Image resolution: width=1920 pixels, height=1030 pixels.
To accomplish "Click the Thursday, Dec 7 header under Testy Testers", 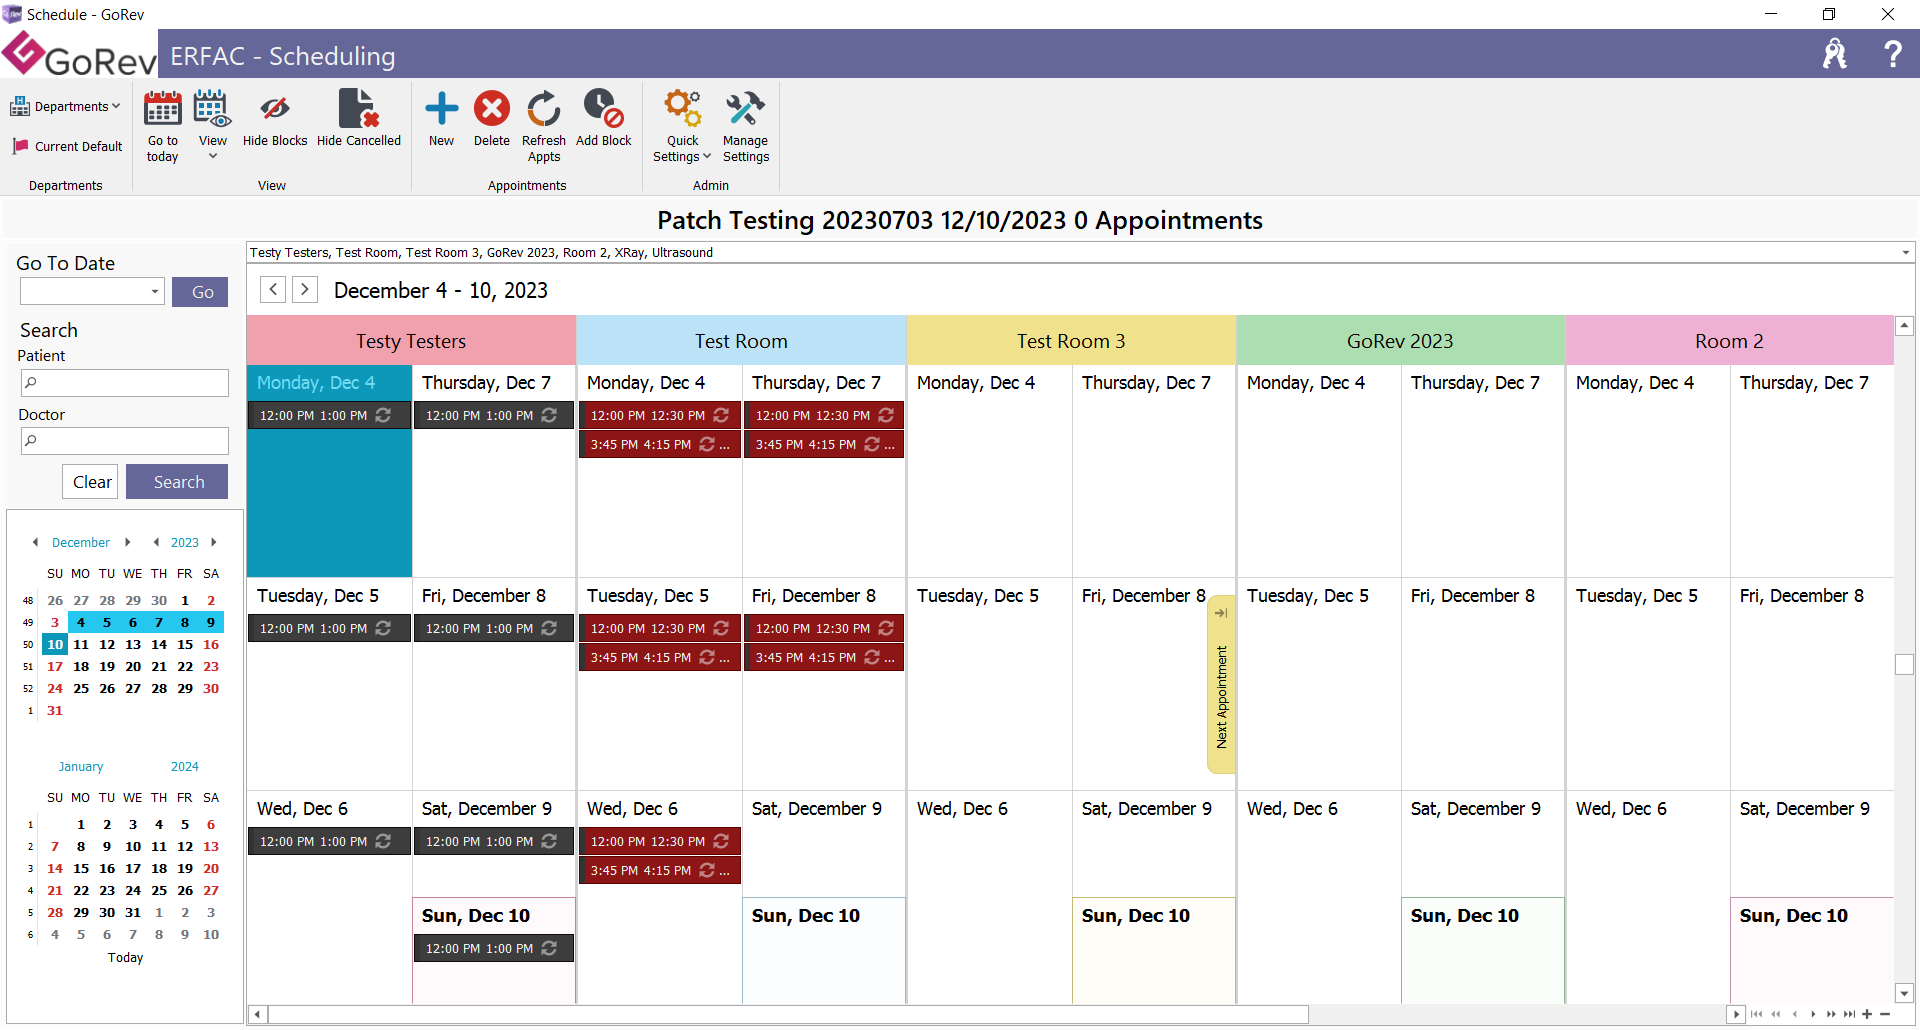I will coord(486,383).
